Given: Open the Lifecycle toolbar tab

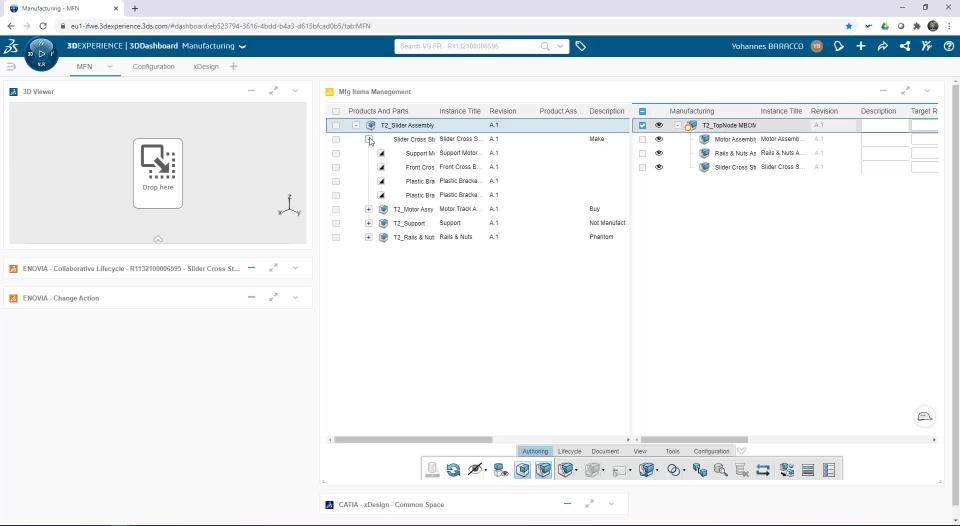Looking at the screenshot, I should (569, 451).
